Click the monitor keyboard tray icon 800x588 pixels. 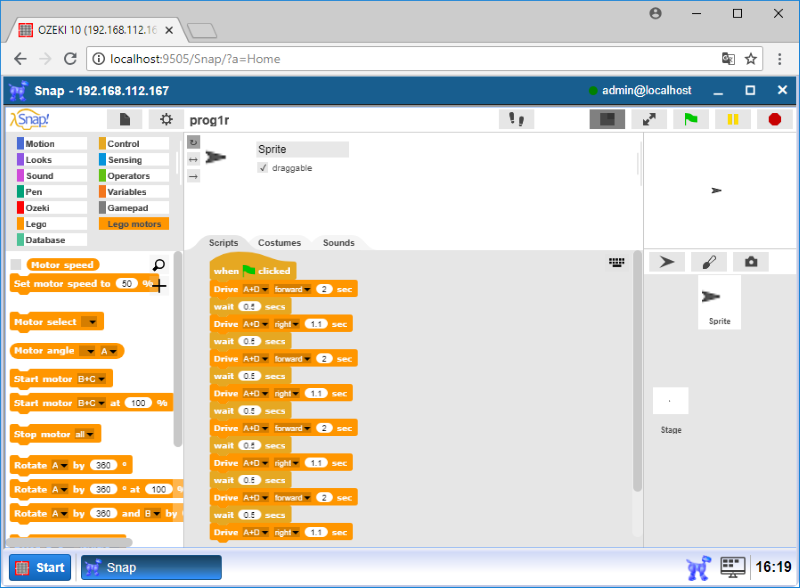click(733, 567)
